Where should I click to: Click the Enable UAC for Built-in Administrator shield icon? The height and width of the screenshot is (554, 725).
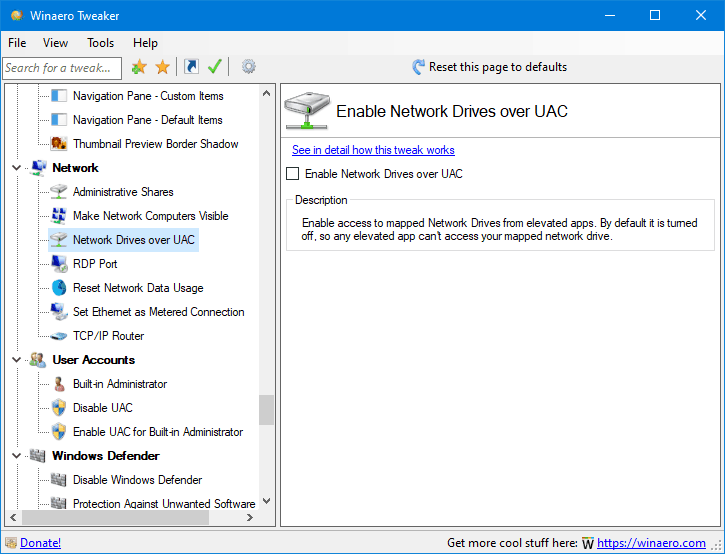[59, 432]
